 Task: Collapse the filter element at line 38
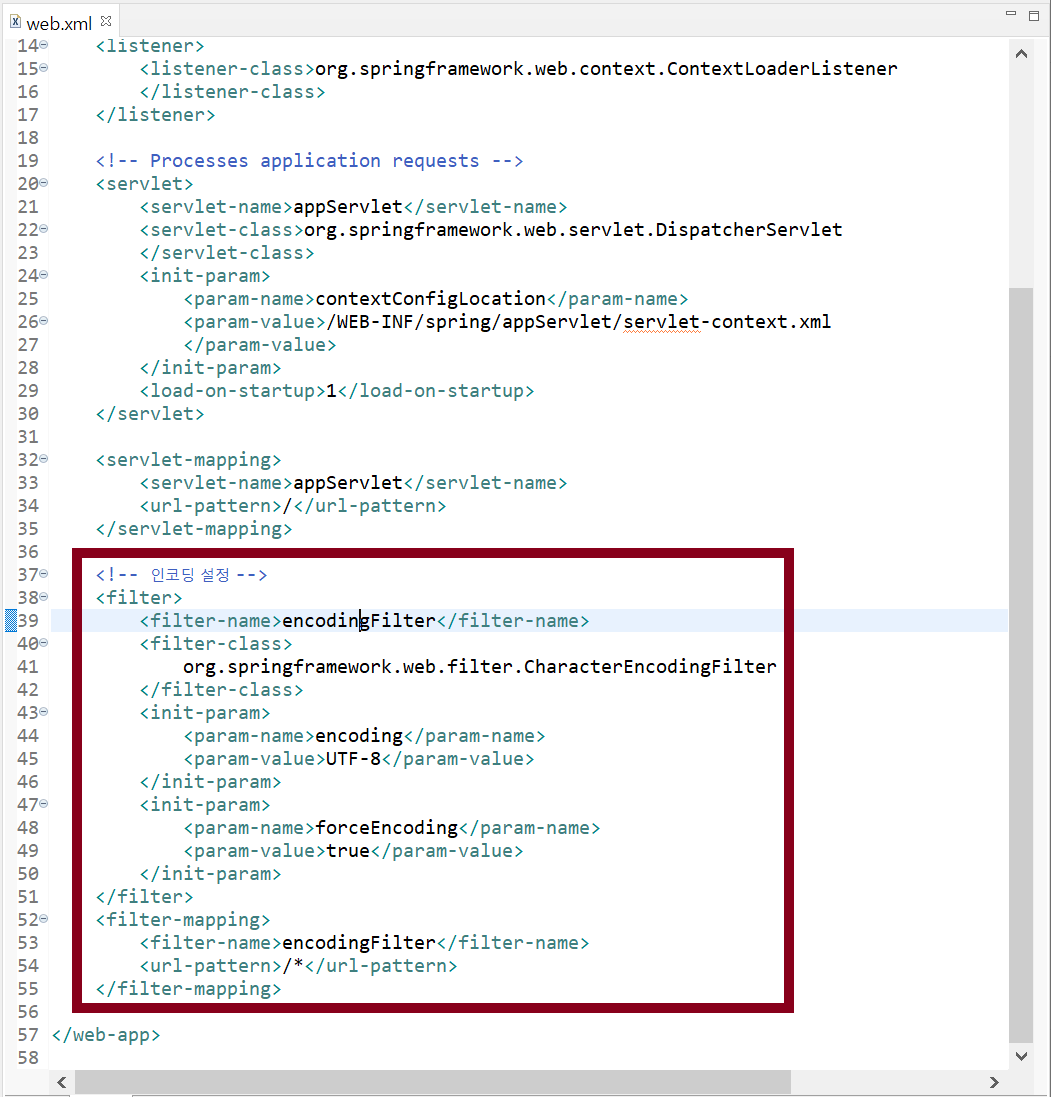tap(43, 597)
